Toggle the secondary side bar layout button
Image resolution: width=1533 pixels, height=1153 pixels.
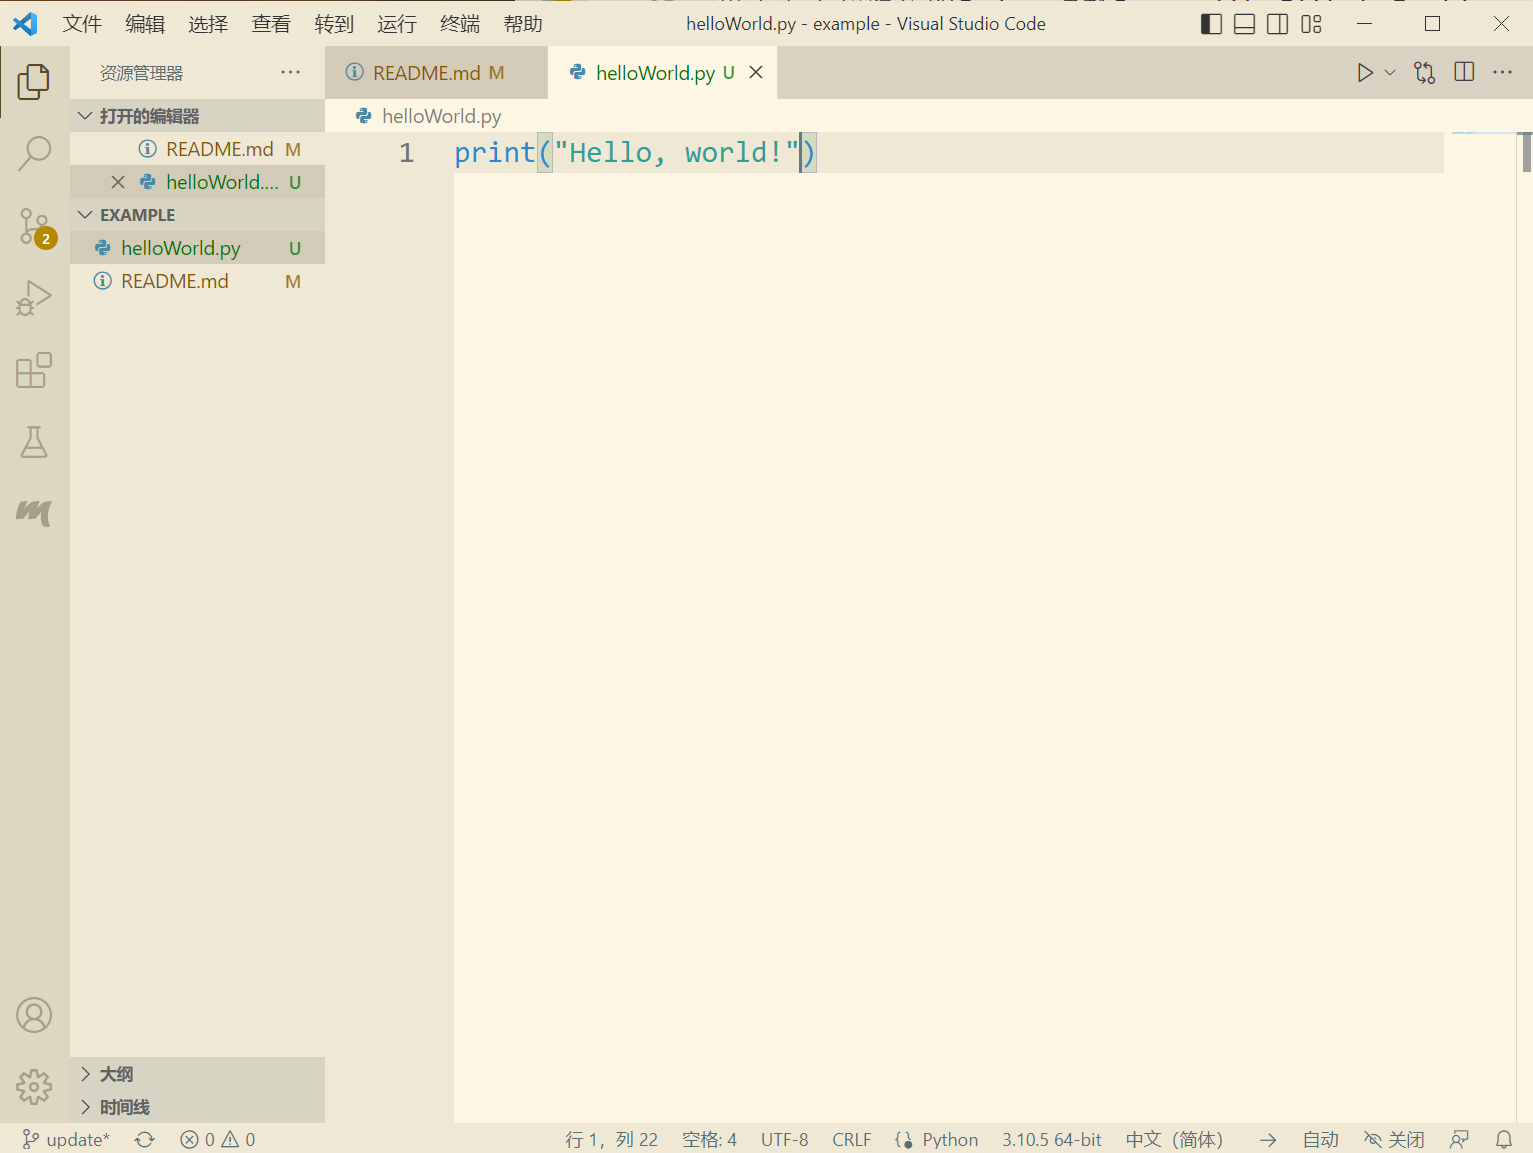point(1278,24)
